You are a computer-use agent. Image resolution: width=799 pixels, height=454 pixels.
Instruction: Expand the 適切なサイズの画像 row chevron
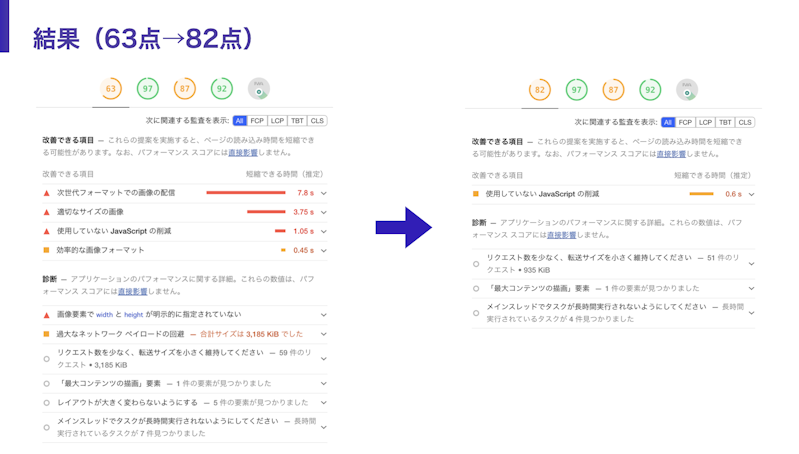323,212
